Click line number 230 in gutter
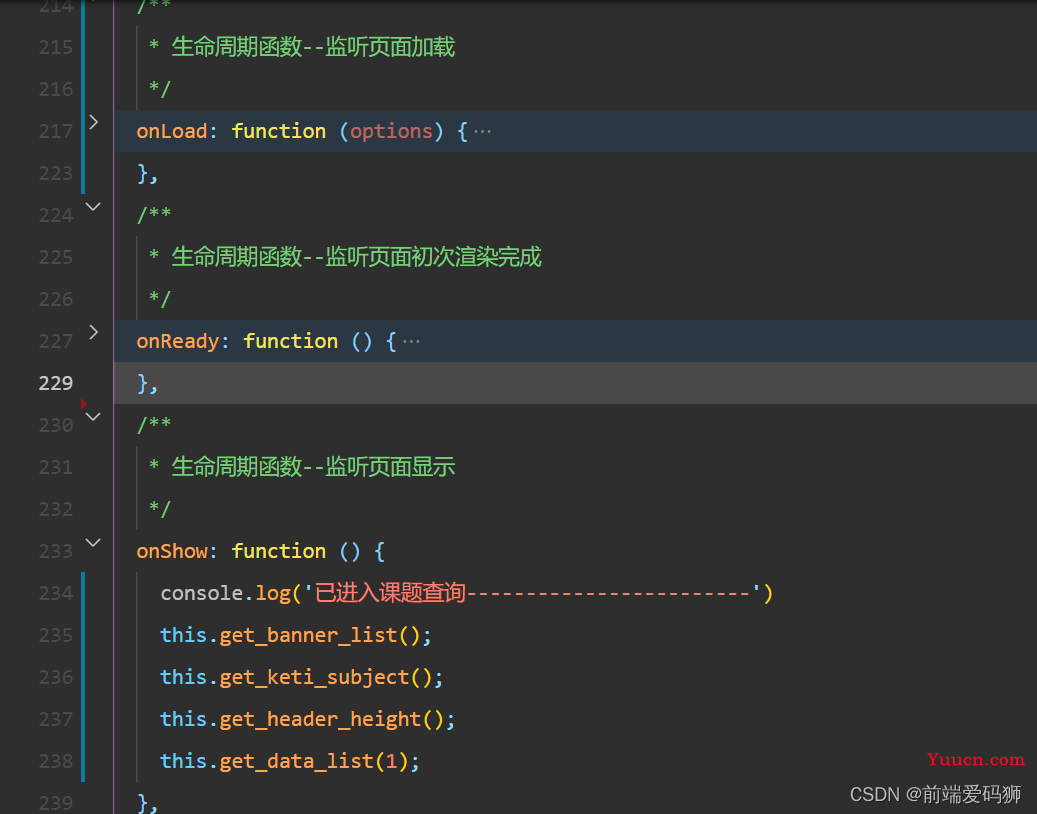The image size is (1037, 814). click(56, 425)
